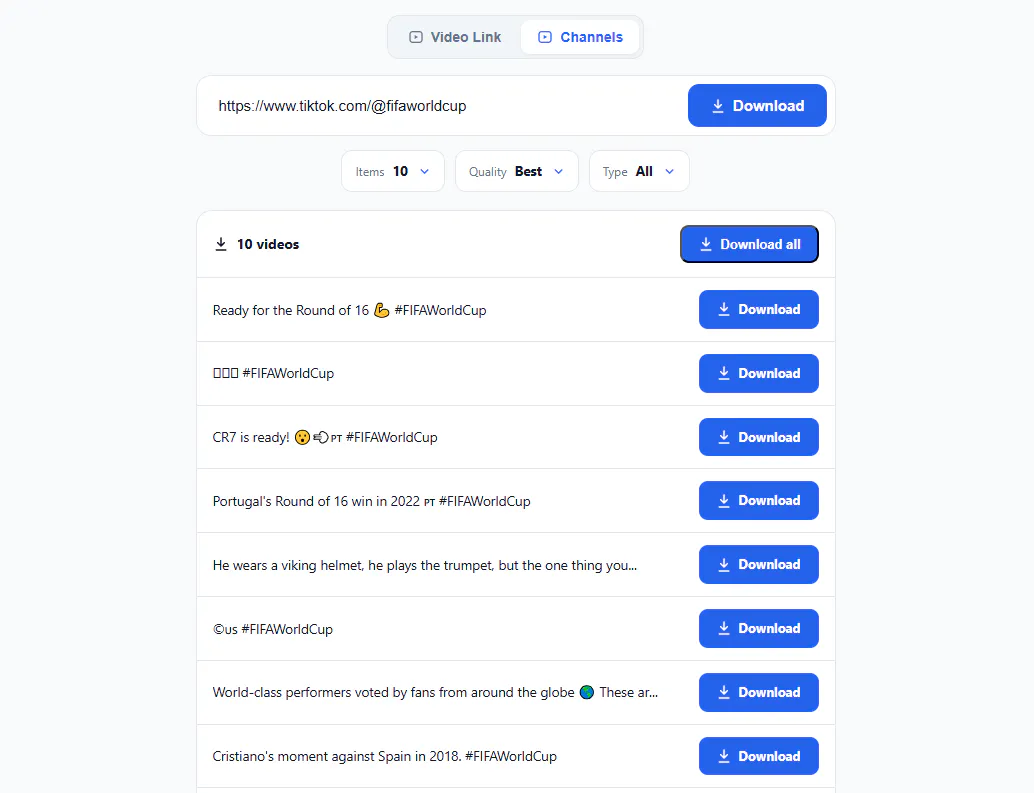Click the TikTok channel URL input field
This screenshot has width=1034, height=793.
point(442,105)
